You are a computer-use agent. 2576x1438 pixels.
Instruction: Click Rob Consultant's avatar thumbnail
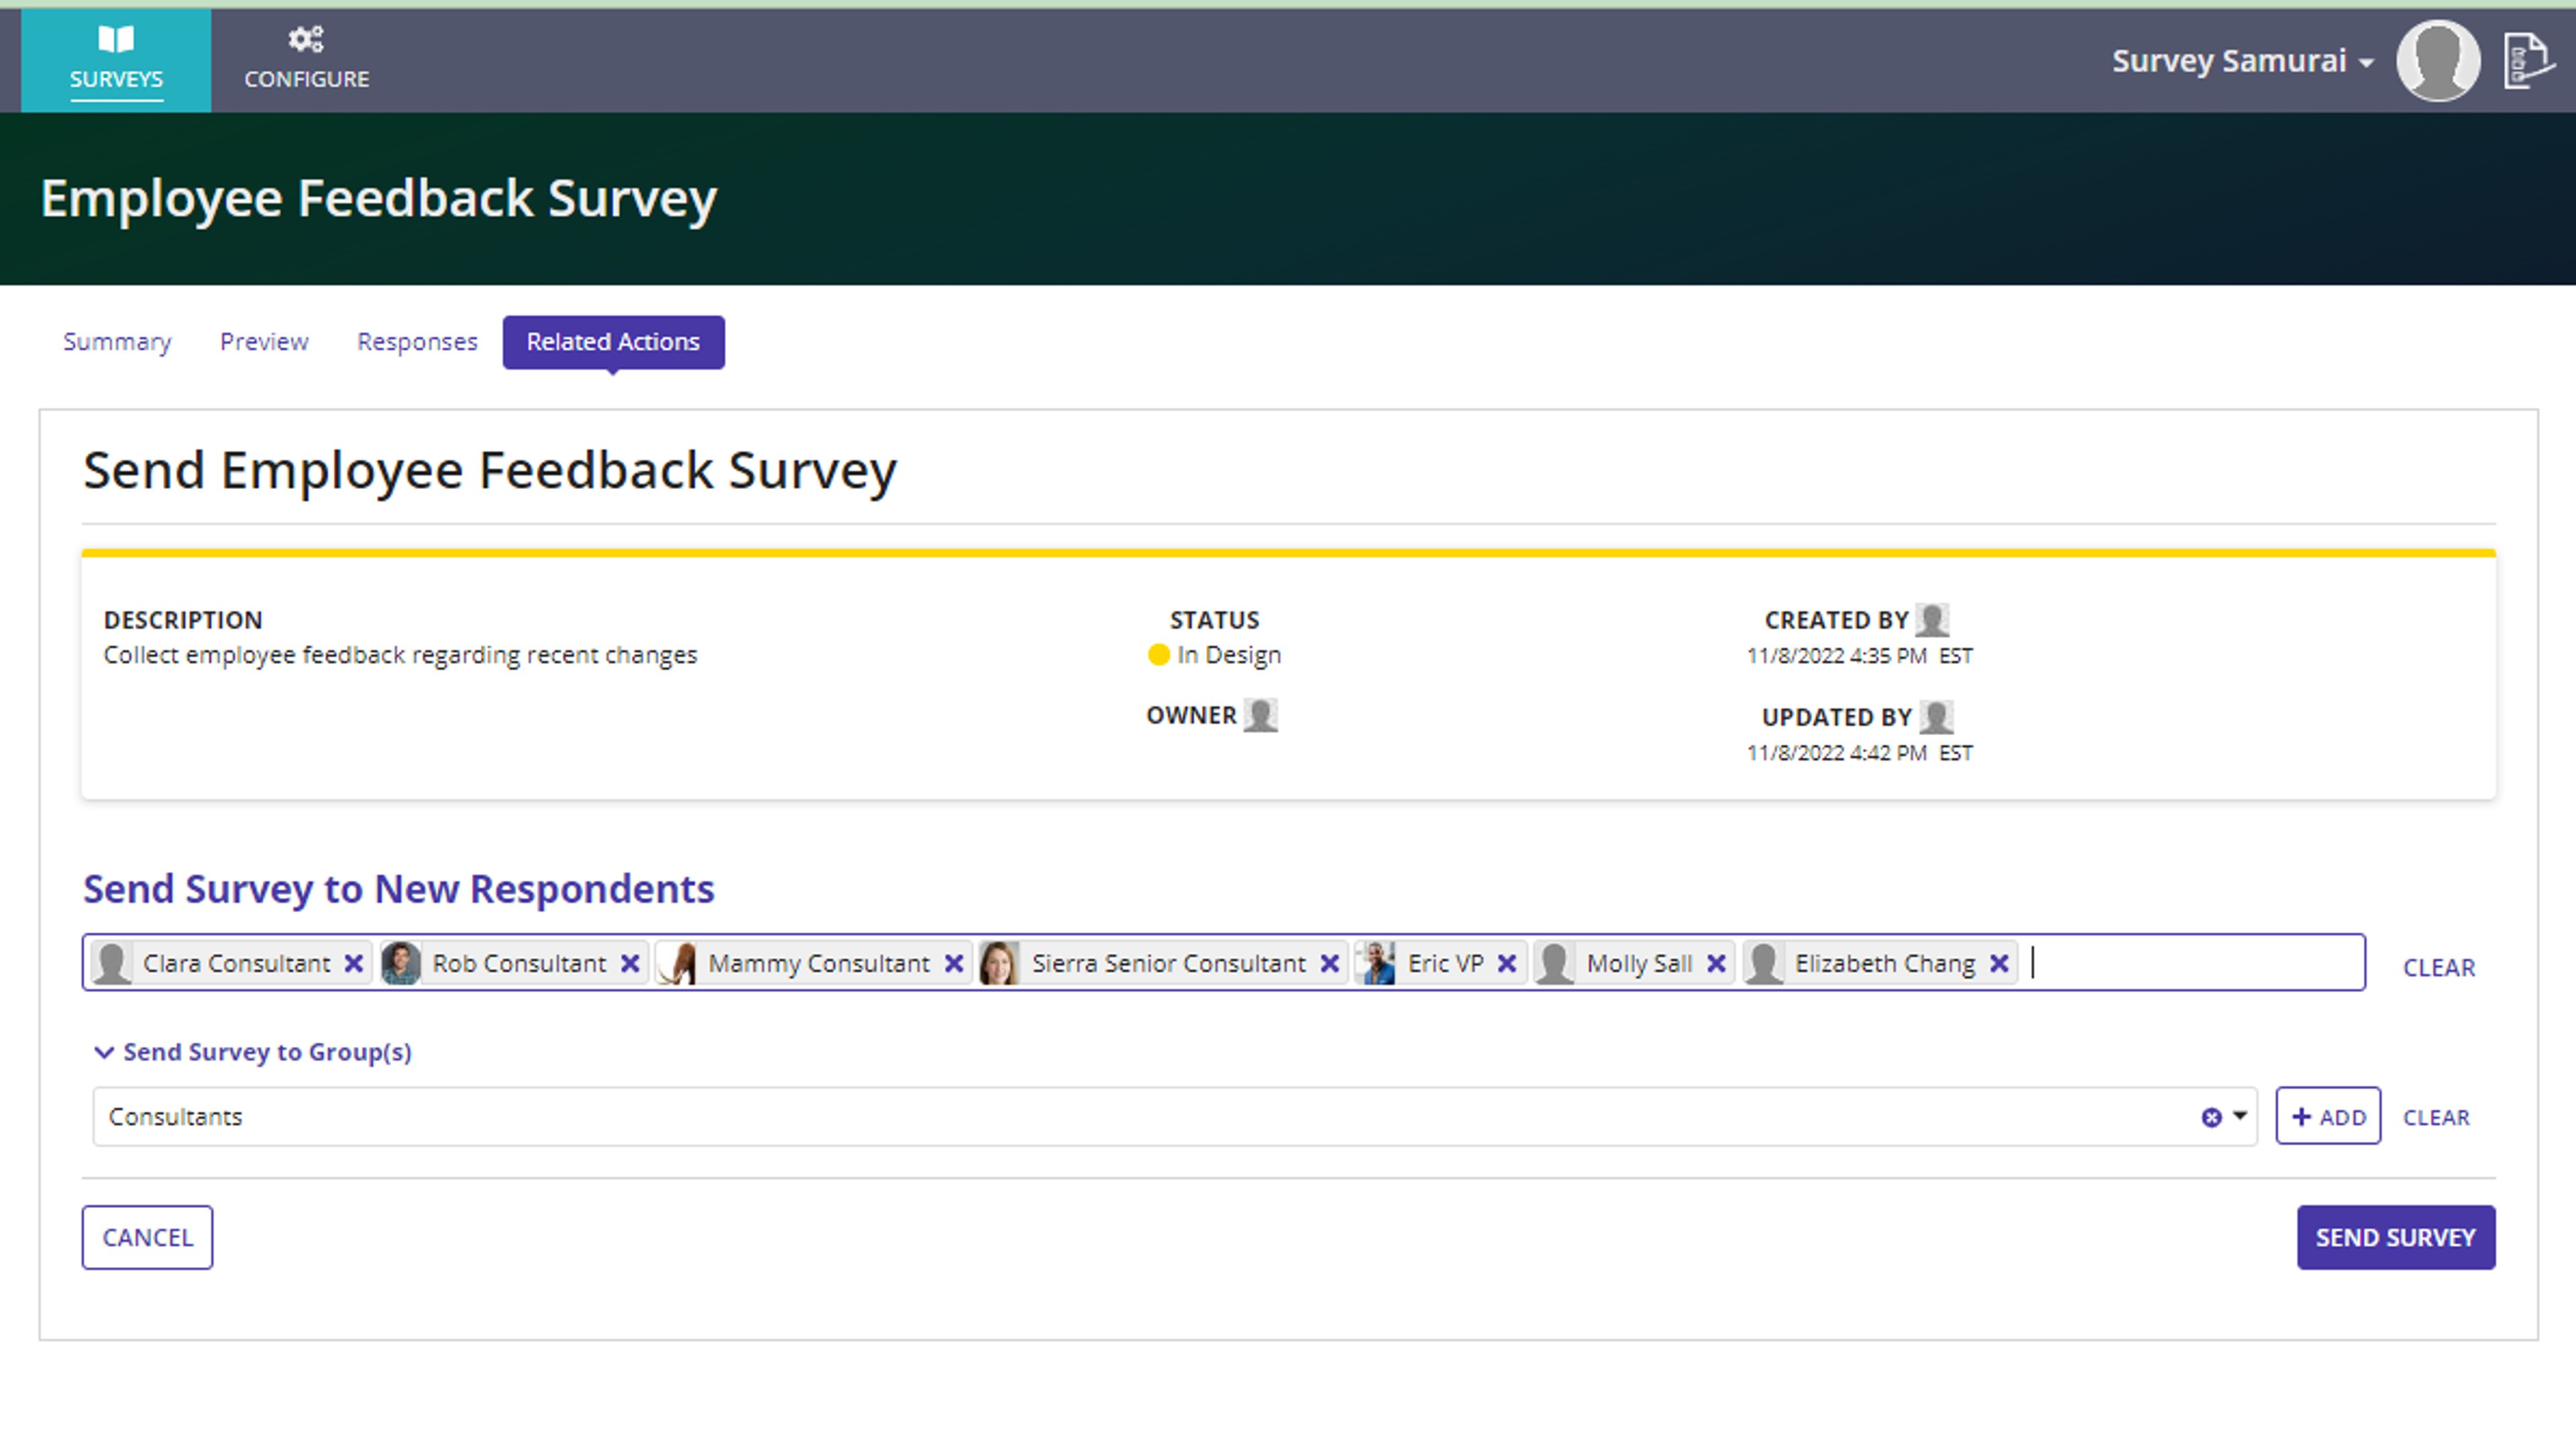401,963
